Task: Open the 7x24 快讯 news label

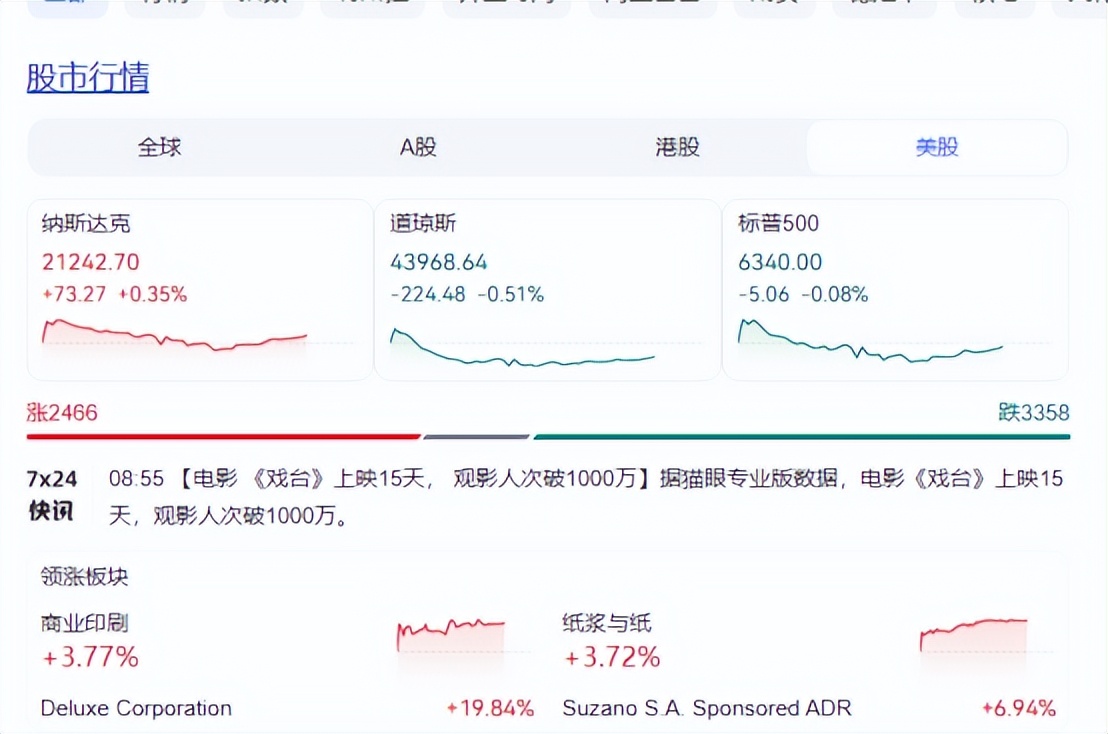Action: tap(51, 494)
